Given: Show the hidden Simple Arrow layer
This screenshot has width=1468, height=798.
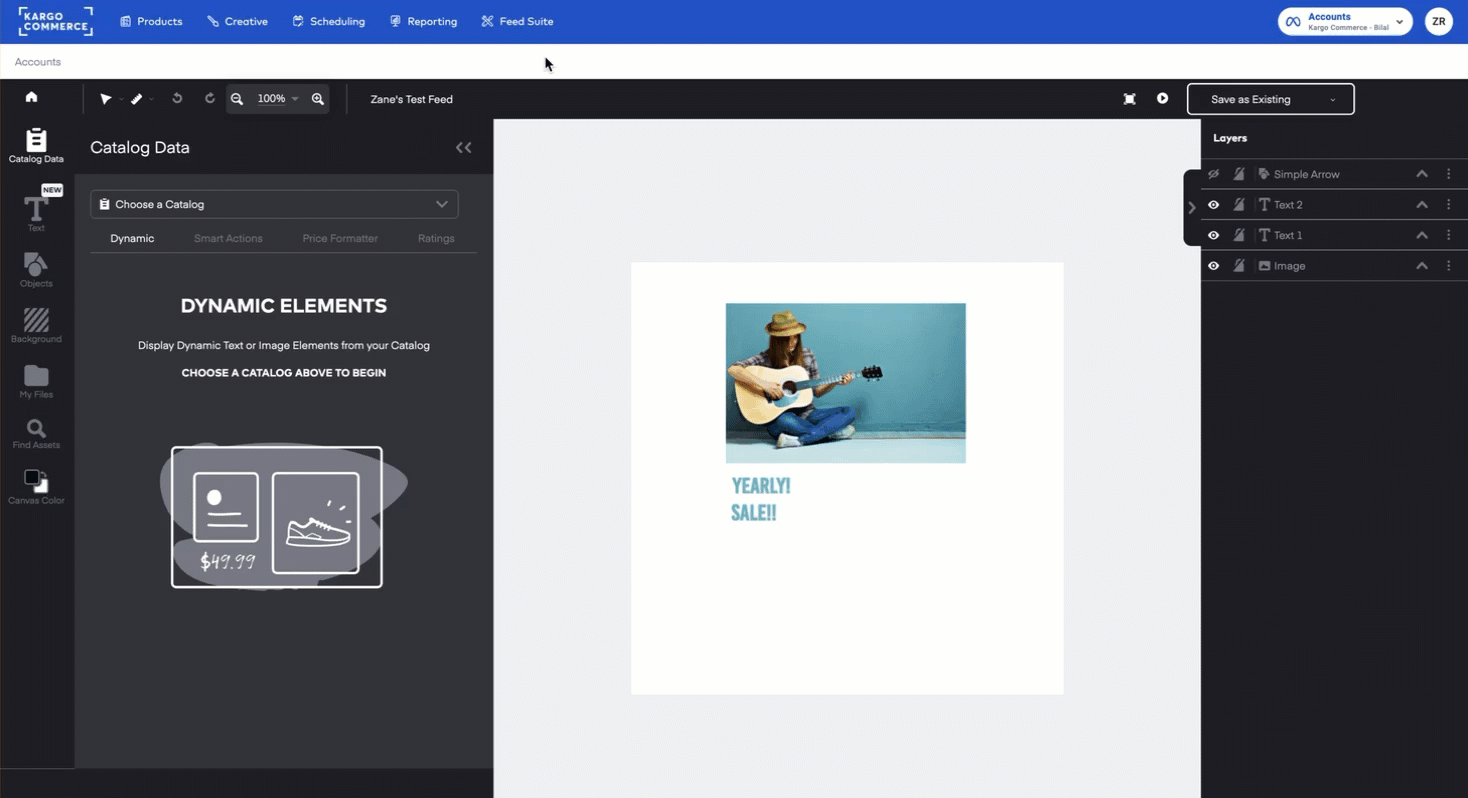Looking at the screenshot, I should tap(1213, 173).
